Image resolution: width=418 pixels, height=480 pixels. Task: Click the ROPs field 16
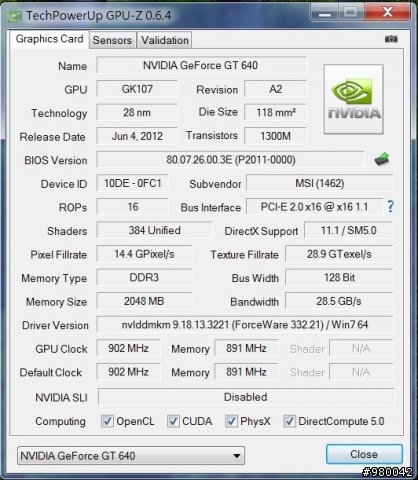click(x=133, y=207)
